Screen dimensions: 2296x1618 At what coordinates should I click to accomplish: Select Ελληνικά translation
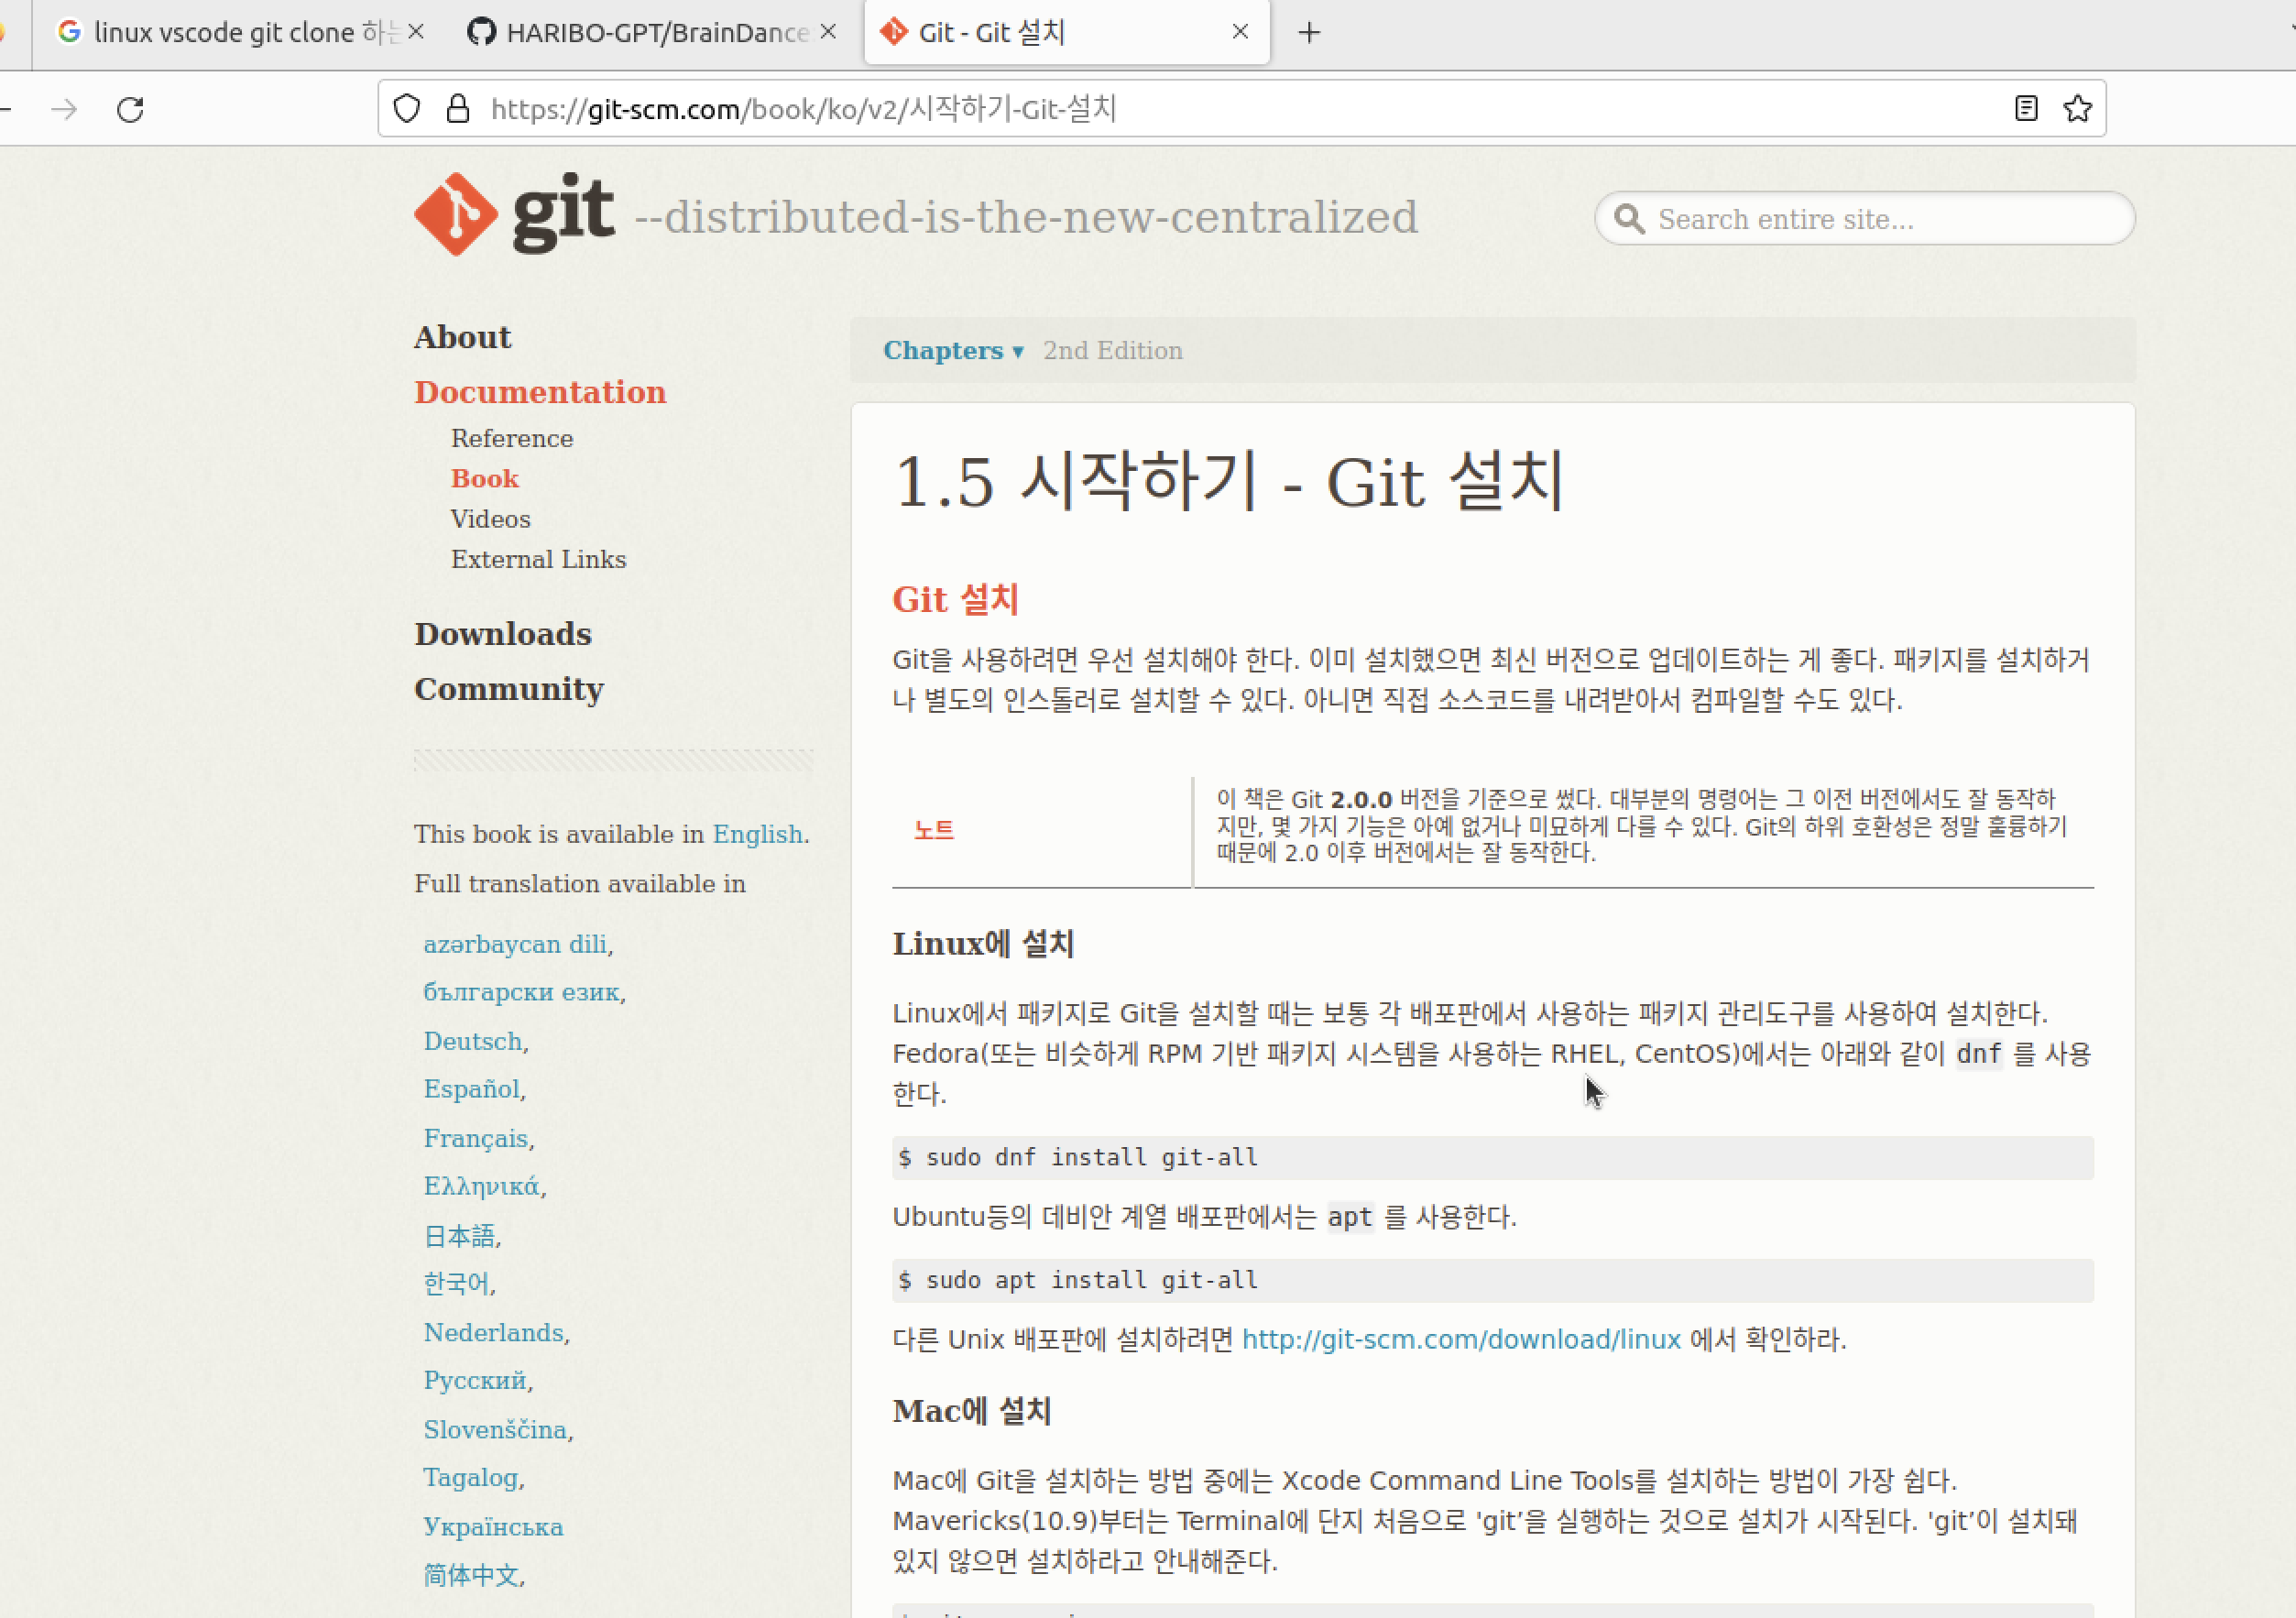point(481,1186)
